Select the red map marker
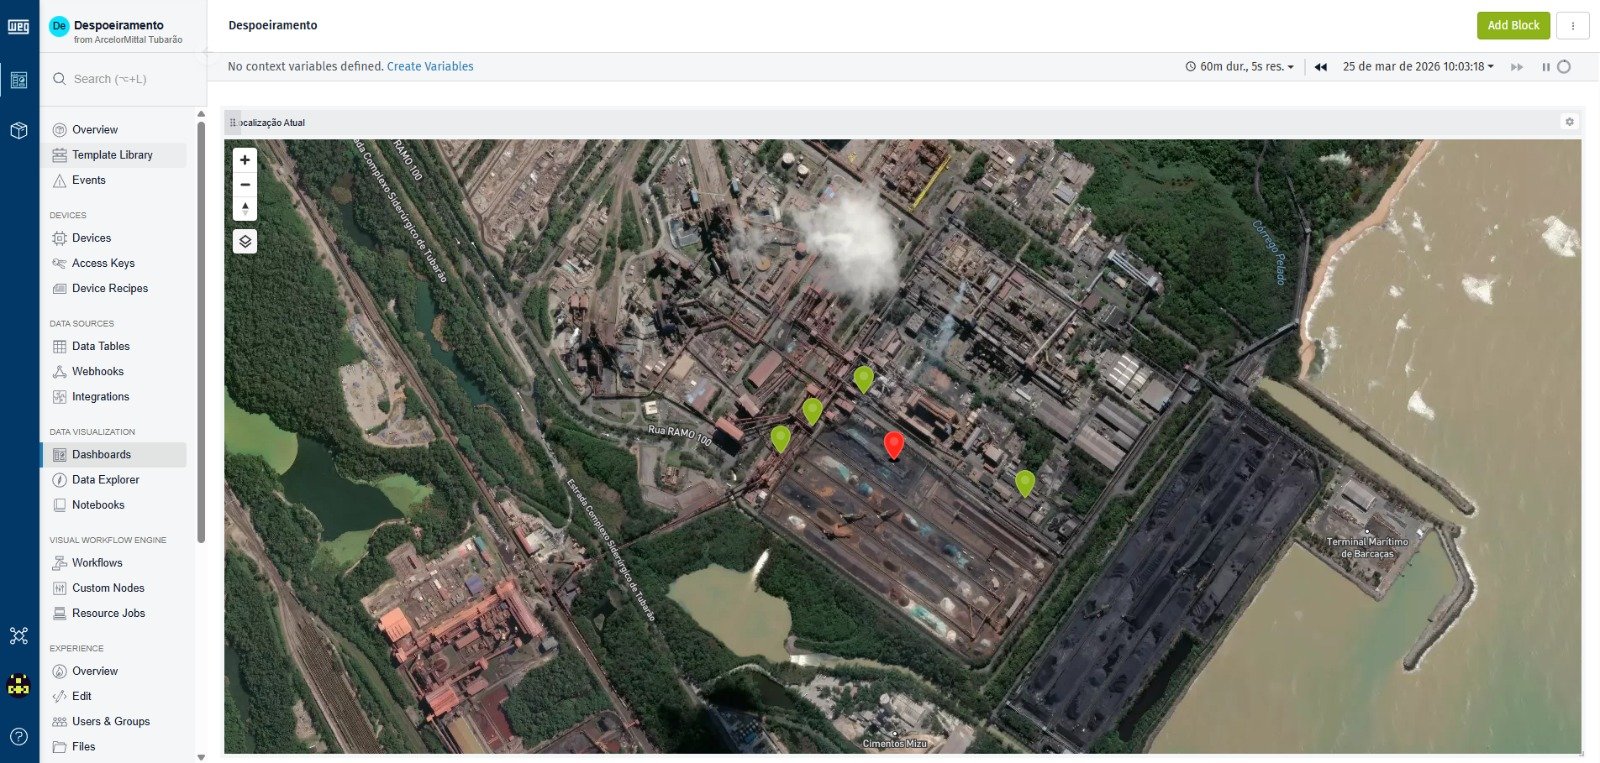The height and width of the screenshot is (763, 1600). (x=894, y=445)
